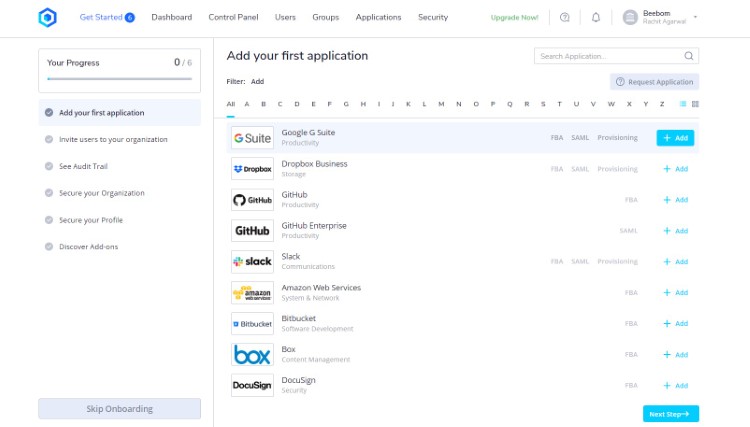750x427 pixels.
Task: Click the search magnifier icon
Action: (x=688, y=56)
